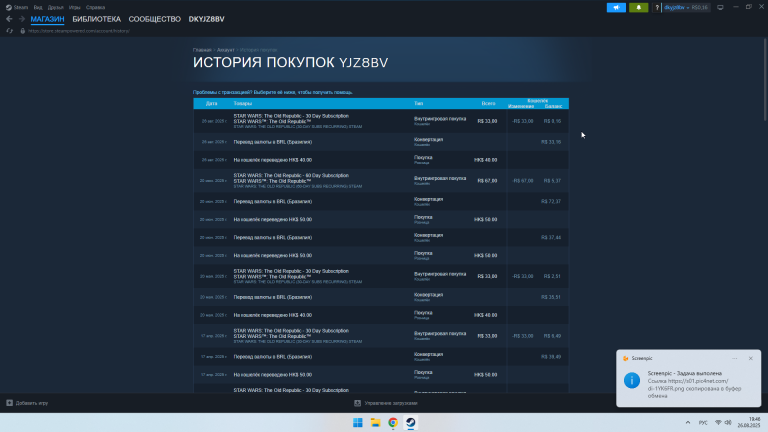The image size is (768, 432).
Task: Click the РУС language indicator
Action: (x=703, y=423)
